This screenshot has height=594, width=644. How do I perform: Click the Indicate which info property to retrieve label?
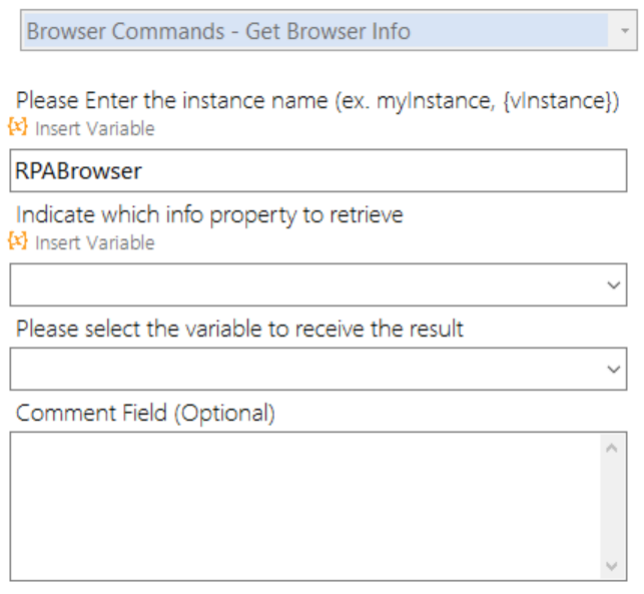coord(209,215)
